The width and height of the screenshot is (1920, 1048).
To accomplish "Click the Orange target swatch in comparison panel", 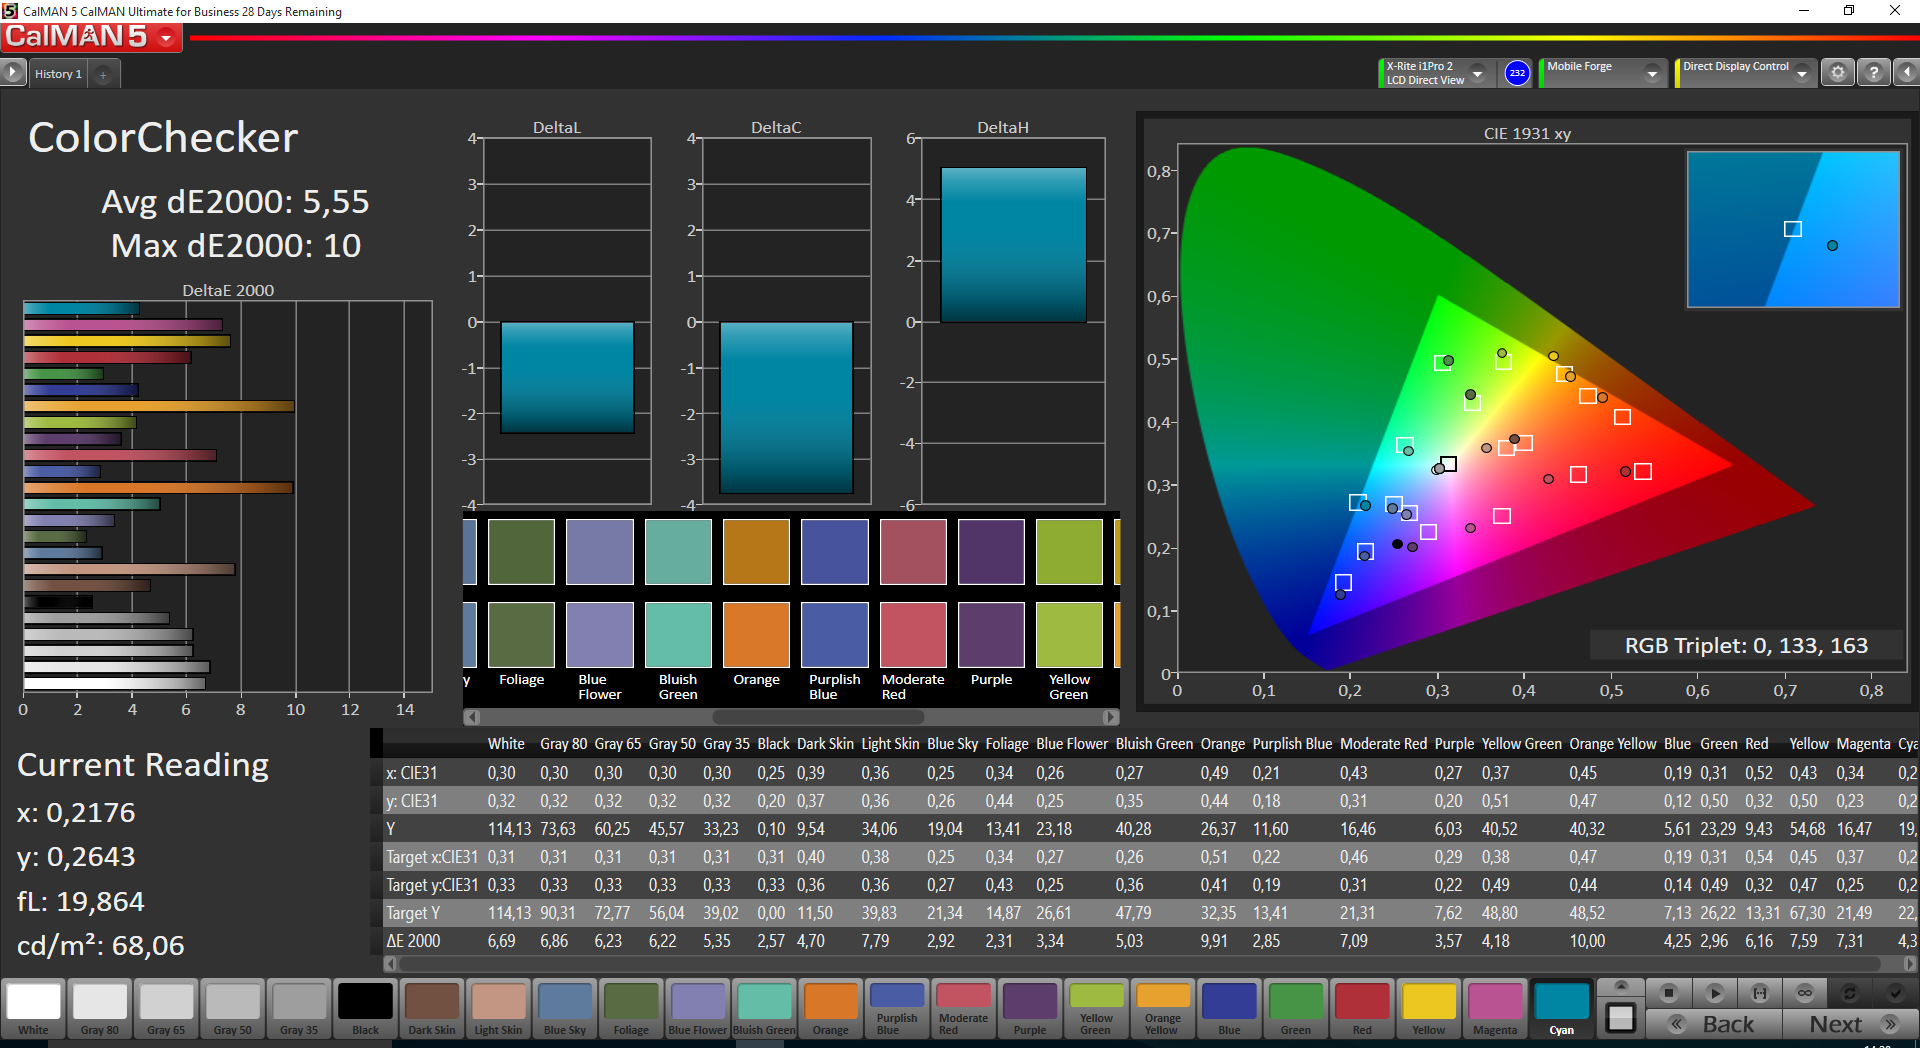I will click(x=756, y=635).
